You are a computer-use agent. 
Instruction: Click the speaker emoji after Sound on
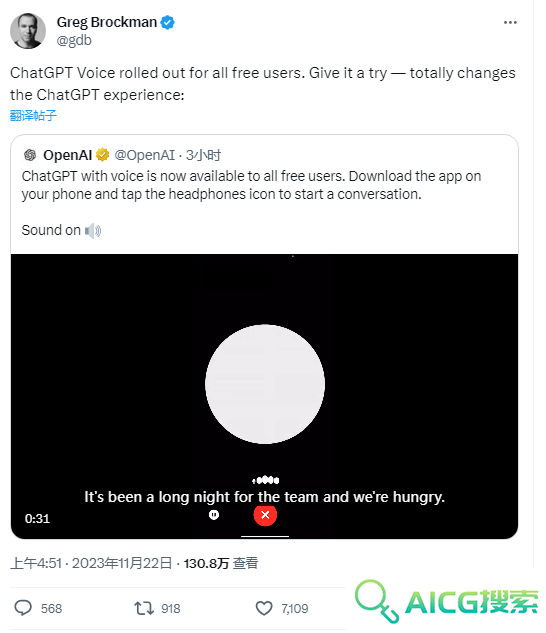click(93, 231)
